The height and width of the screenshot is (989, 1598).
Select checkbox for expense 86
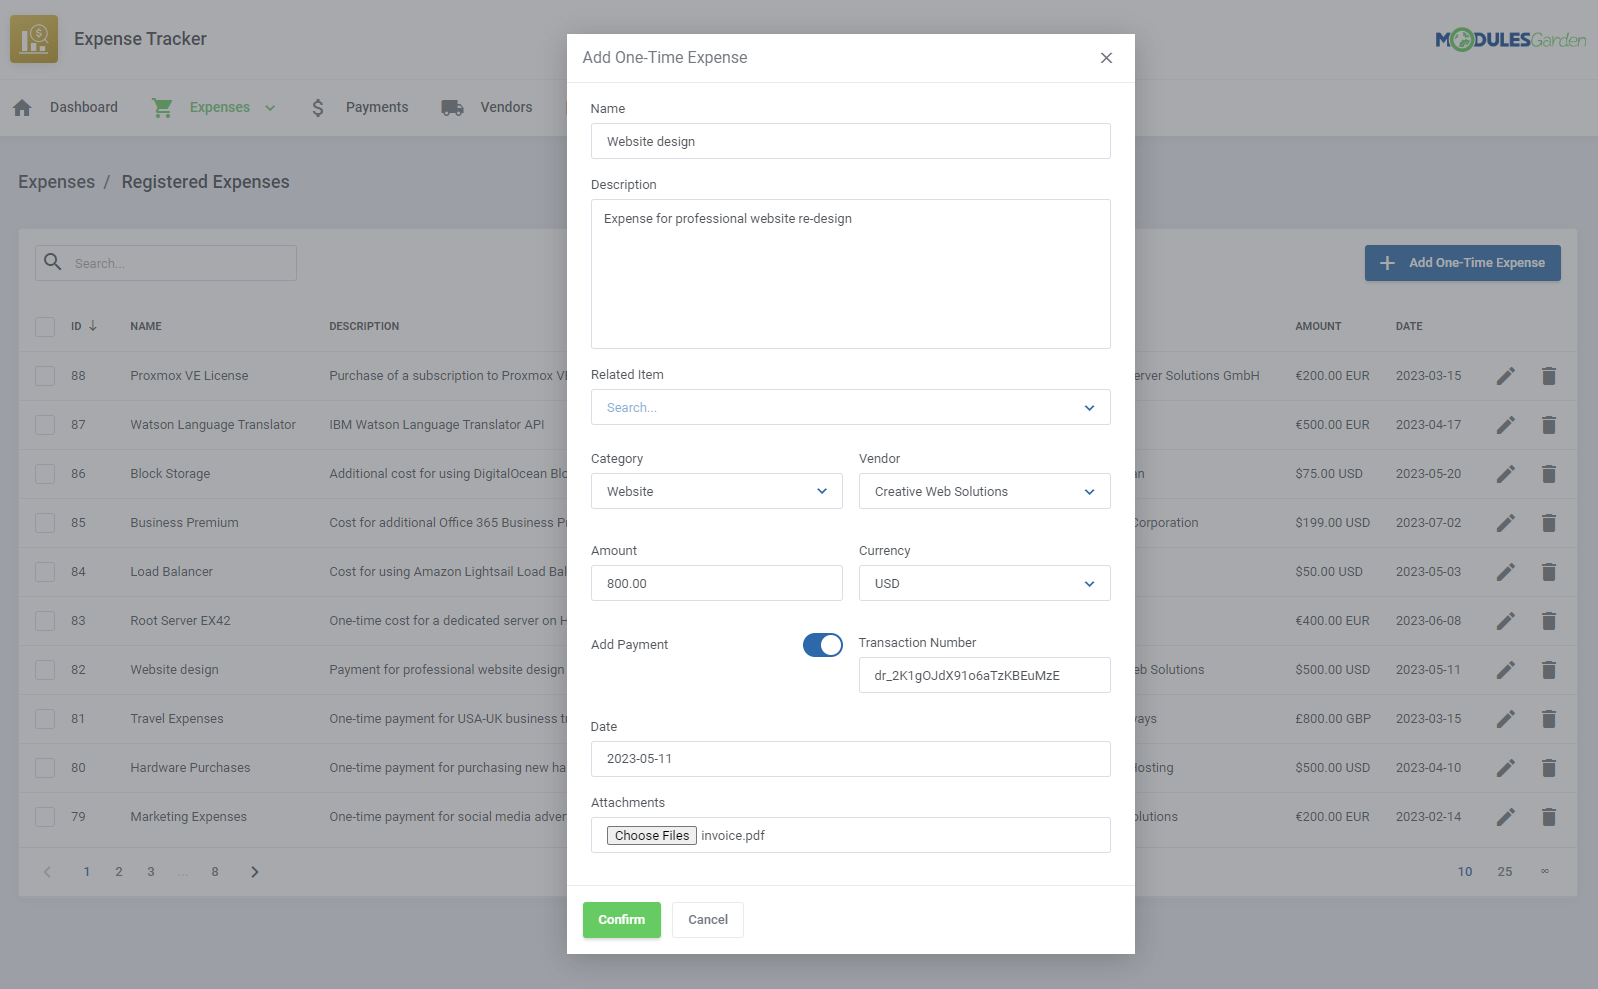click(x=45, y=474)
